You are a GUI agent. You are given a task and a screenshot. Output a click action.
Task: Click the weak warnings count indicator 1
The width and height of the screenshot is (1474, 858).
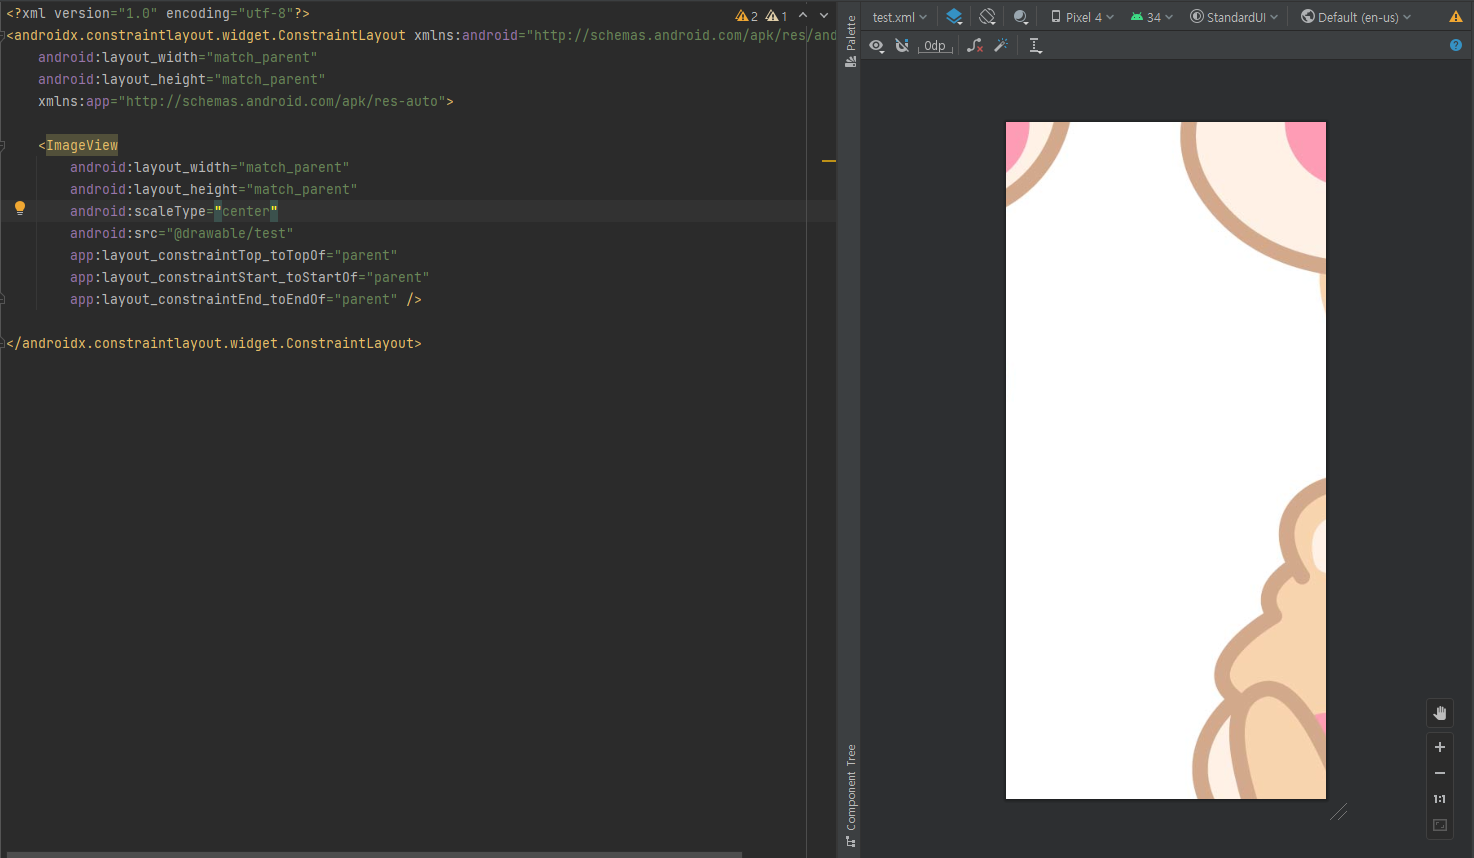coord(777,16)
